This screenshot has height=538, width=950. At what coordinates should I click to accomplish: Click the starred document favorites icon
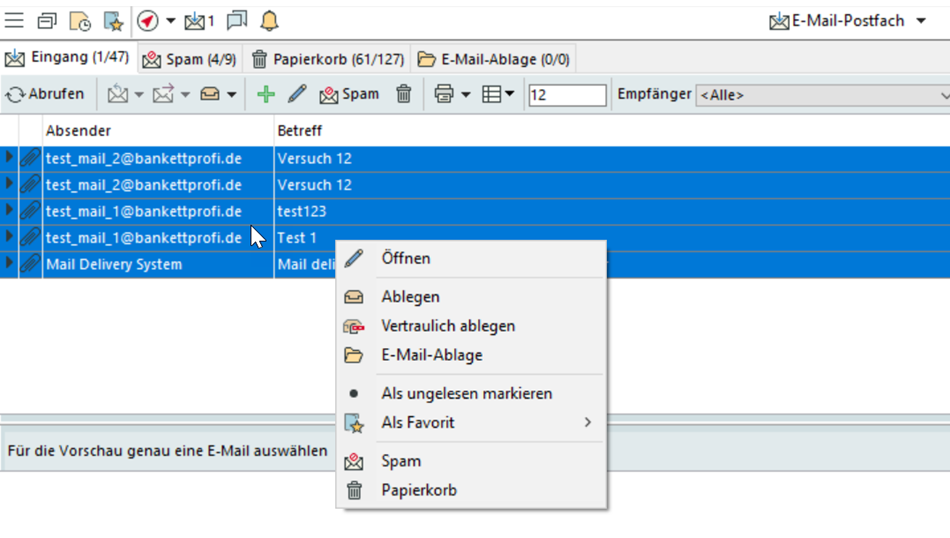(113, 20)
